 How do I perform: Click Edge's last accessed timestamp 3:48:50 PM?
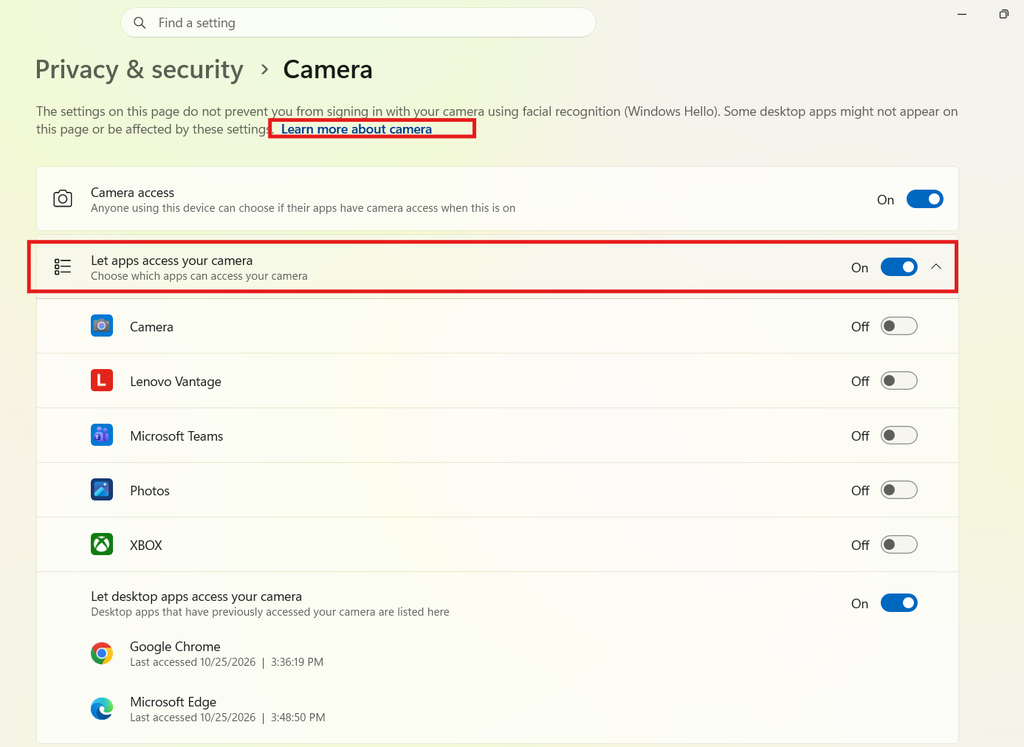[x=298, y=718]
